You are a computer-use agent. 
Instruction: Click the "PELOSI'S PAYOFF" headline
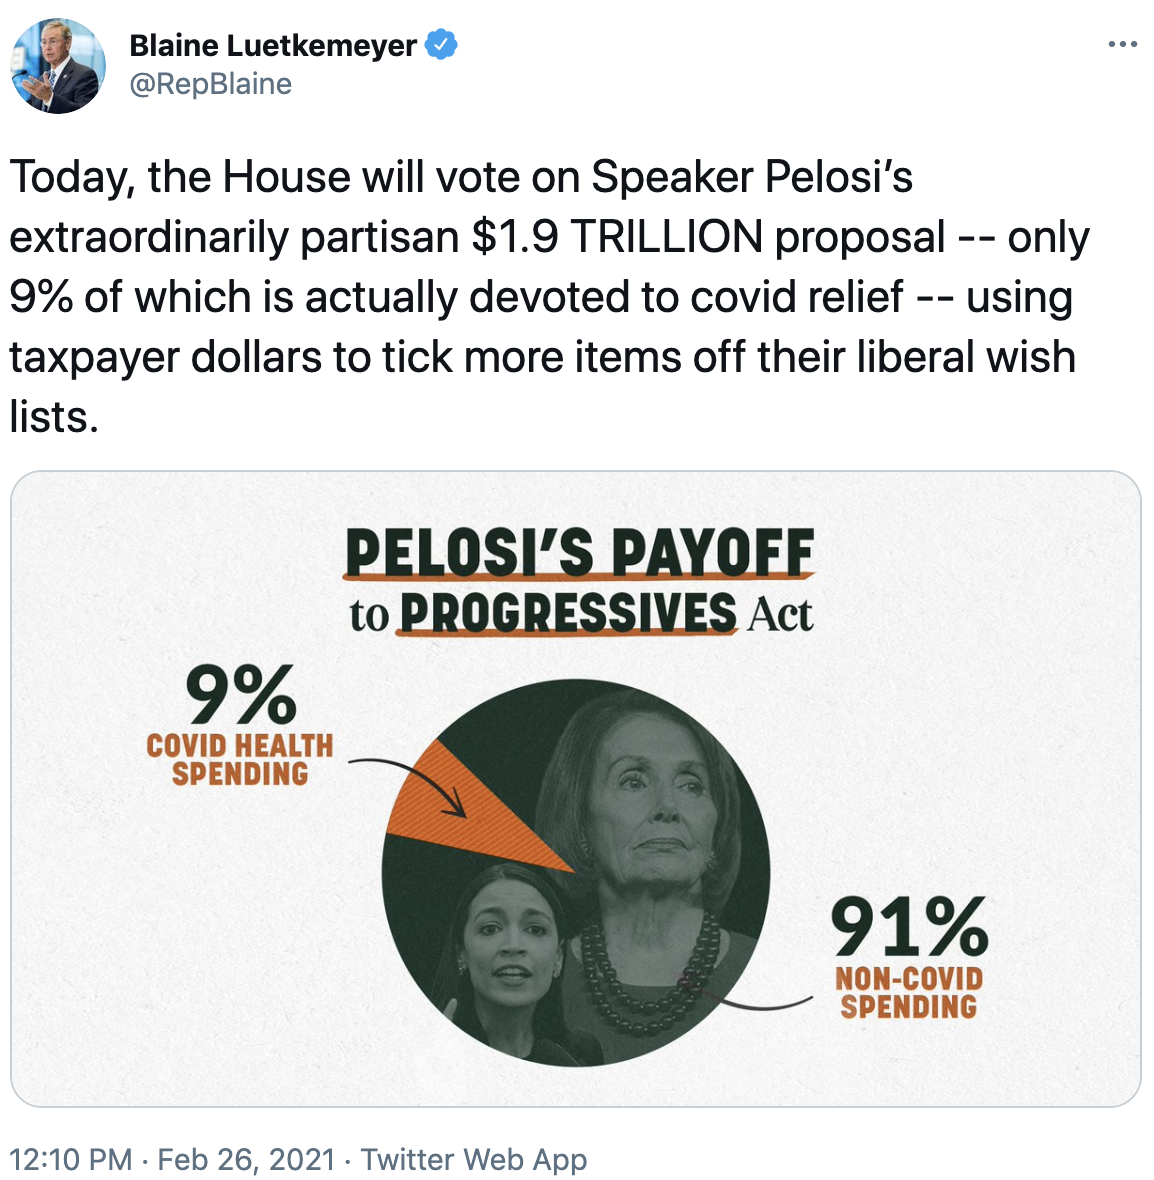579,552
